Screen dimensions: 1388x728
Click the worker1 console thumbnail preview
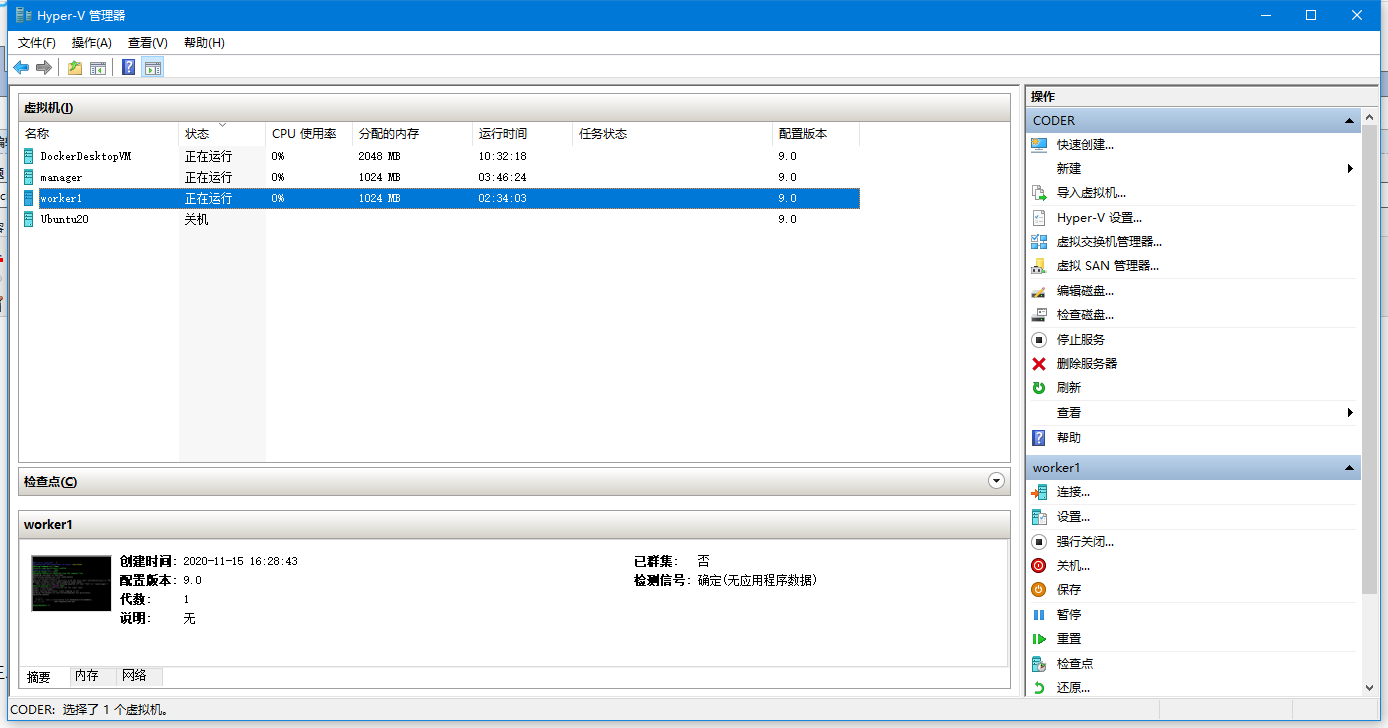pos(71,583)
